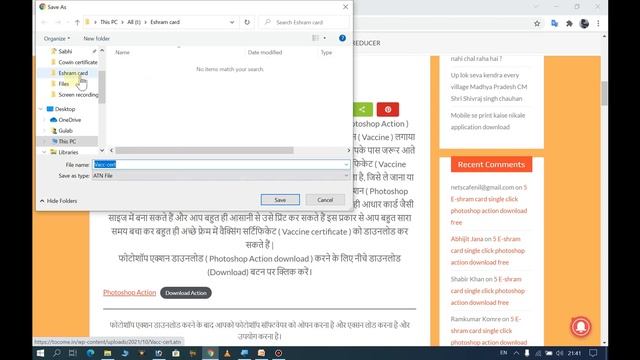Image resolution: width=640 pixels, height=360 pixels.
Task: Open 'Mobile se print kaise nikale' link
Action: click(488, 121)
